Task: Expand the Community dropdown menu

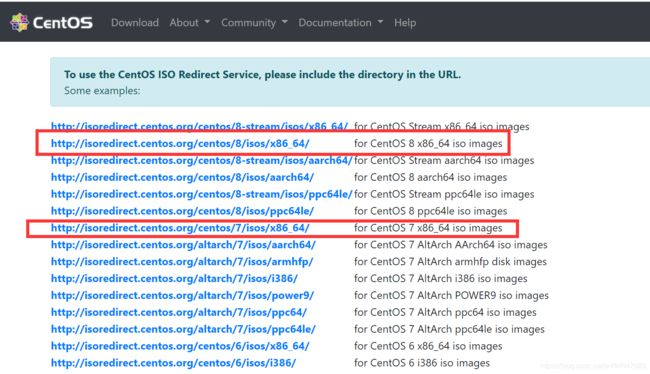Action: 254,23
